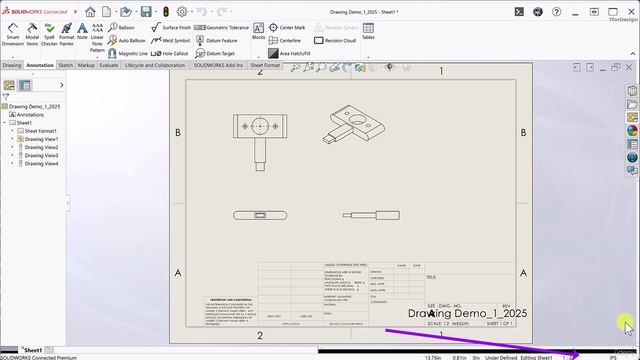Viewport: 640px width, 360px height.
Task: Show the FeatureManager design tree tab
Action: pos(9,85)
